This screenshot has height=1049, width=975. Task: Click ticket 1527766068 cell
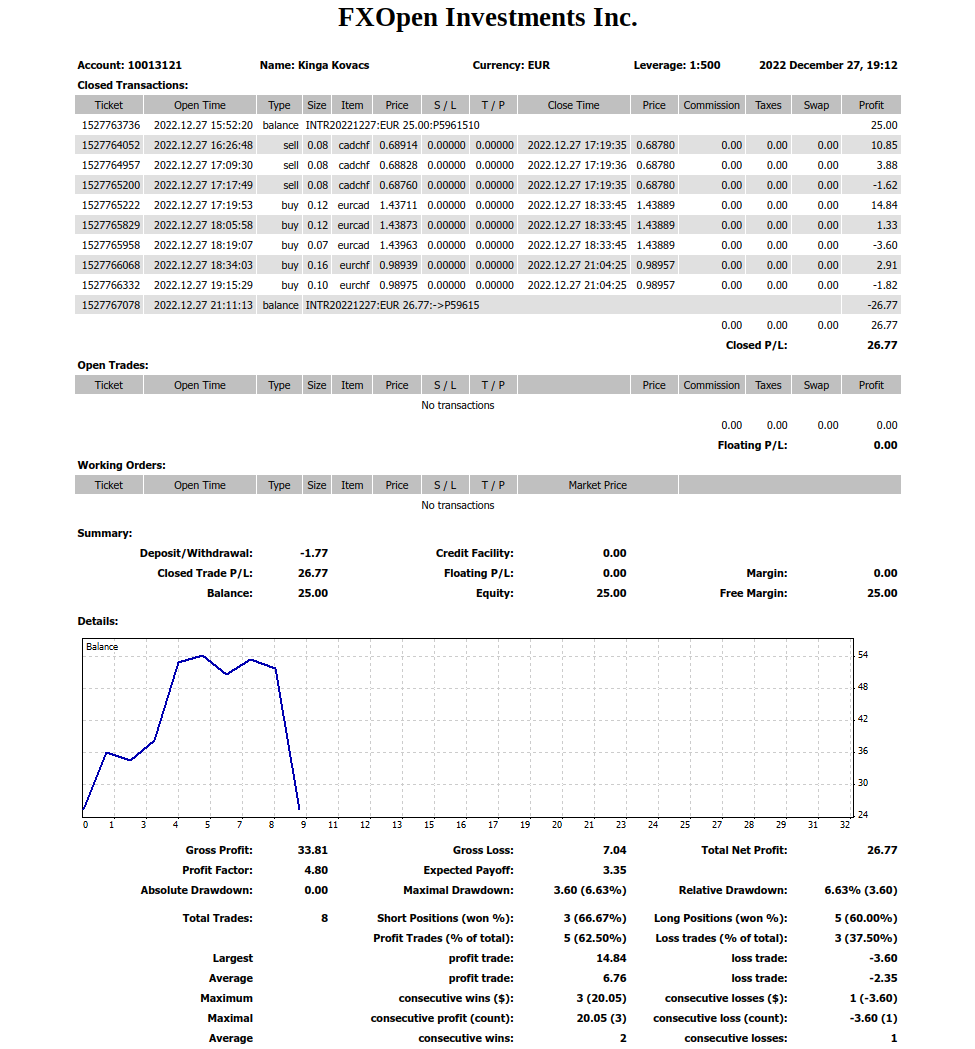tap(111, 266)
